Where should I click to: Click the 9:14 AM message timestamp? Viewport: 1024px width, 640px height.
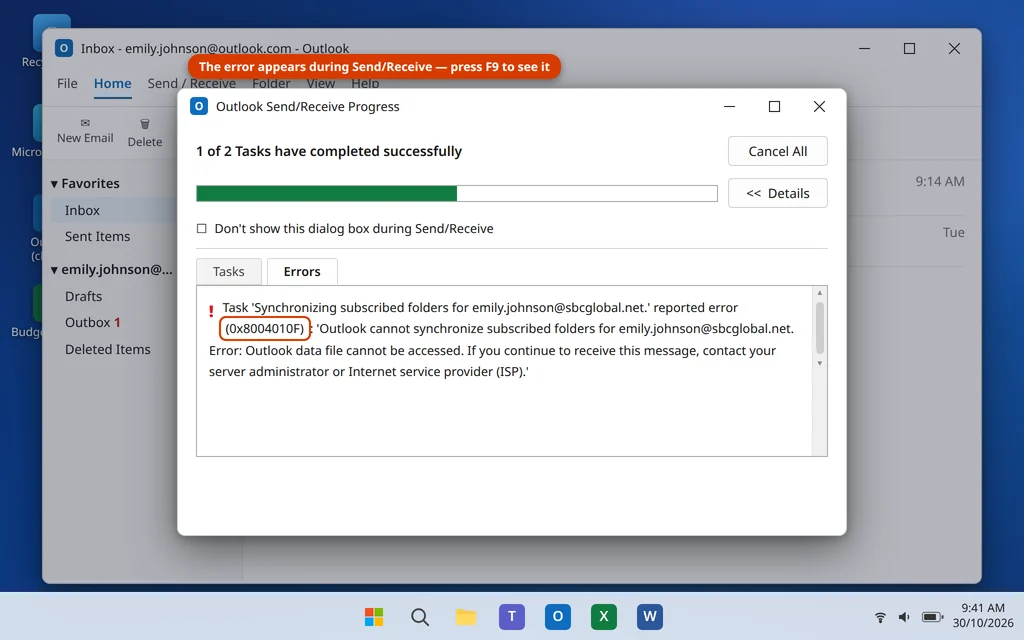pos(940,182)
